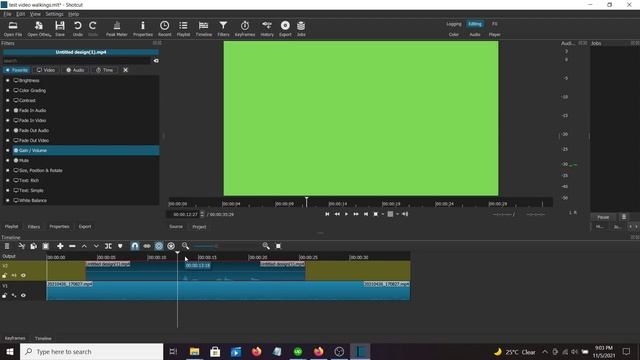Viewport: 640px width, 360px height.
Task: Click the timeline Copy icon
Action: [x=33, y=246]
